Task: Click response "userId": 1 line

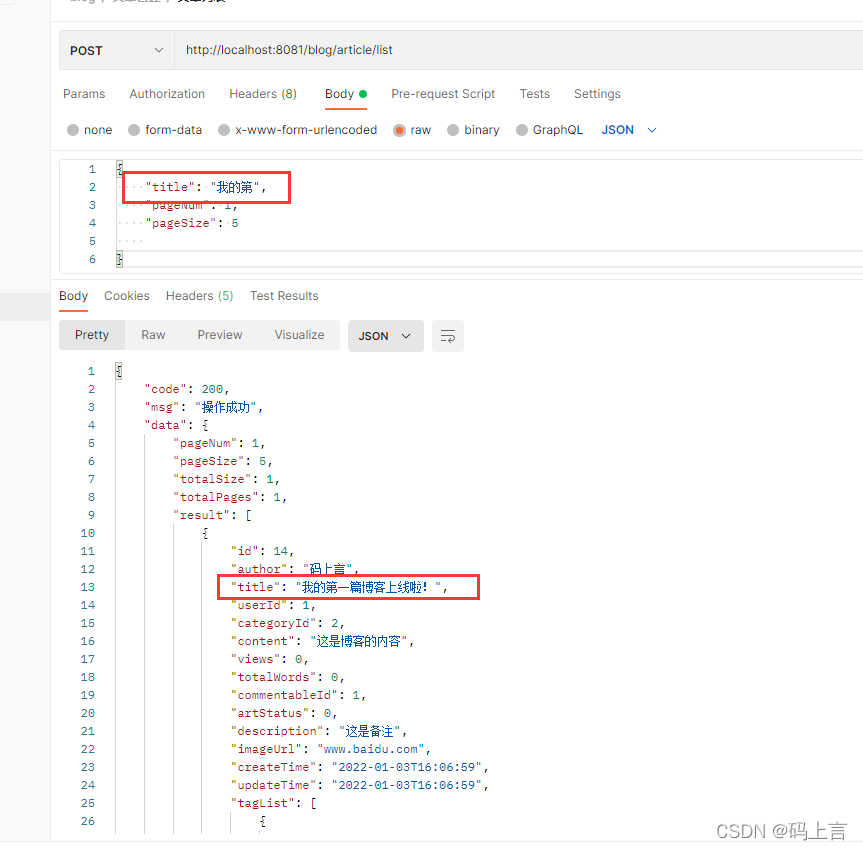Action: click(273, 605)
